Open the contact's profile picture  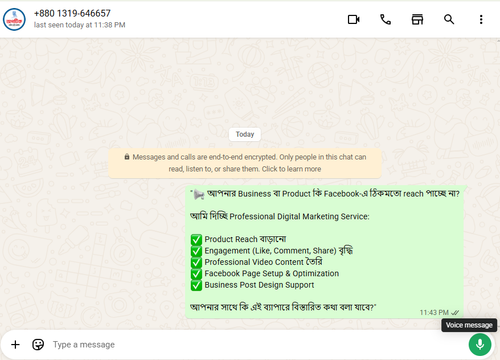pyautogui.click(x=14, y=19)
